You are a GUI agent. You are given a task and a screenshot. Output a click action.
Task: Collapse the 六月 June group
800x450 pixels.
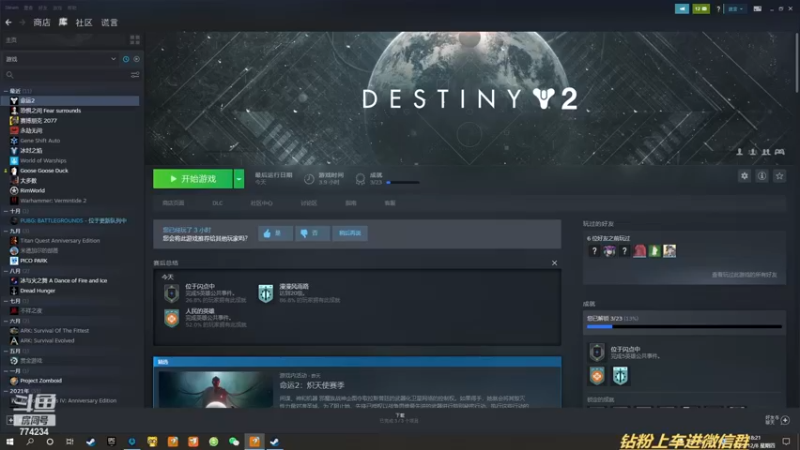tap(6, 320)
